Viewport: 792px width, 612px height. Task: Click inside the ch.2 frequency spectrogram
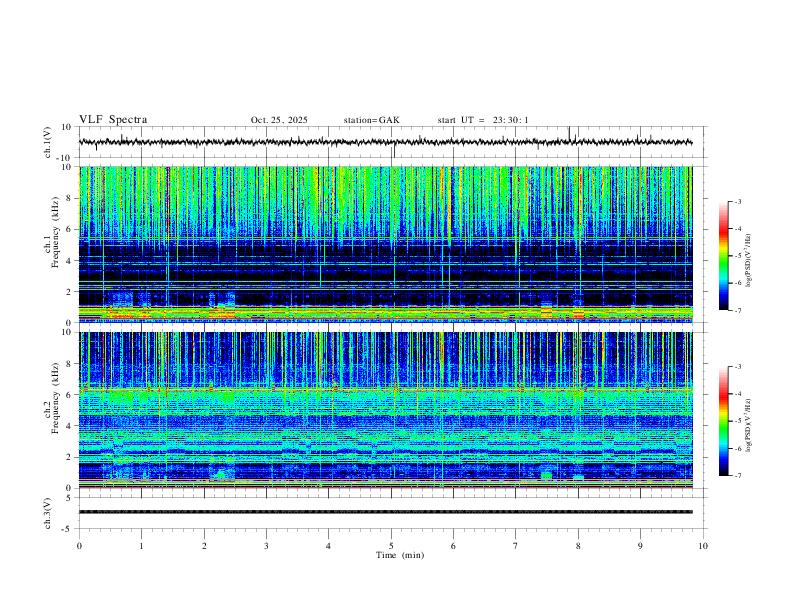(385, 410)
